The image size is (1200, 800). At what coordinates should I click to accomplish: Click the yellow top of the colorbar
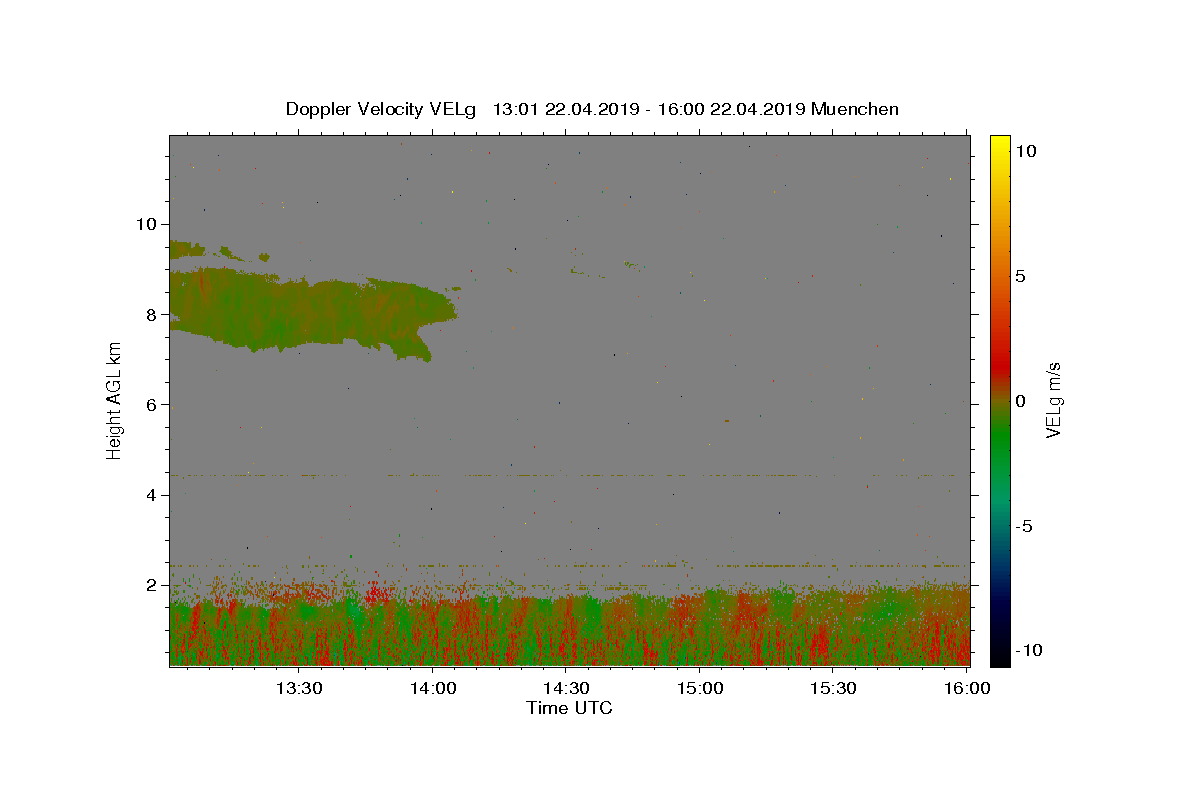pos(999,141)
